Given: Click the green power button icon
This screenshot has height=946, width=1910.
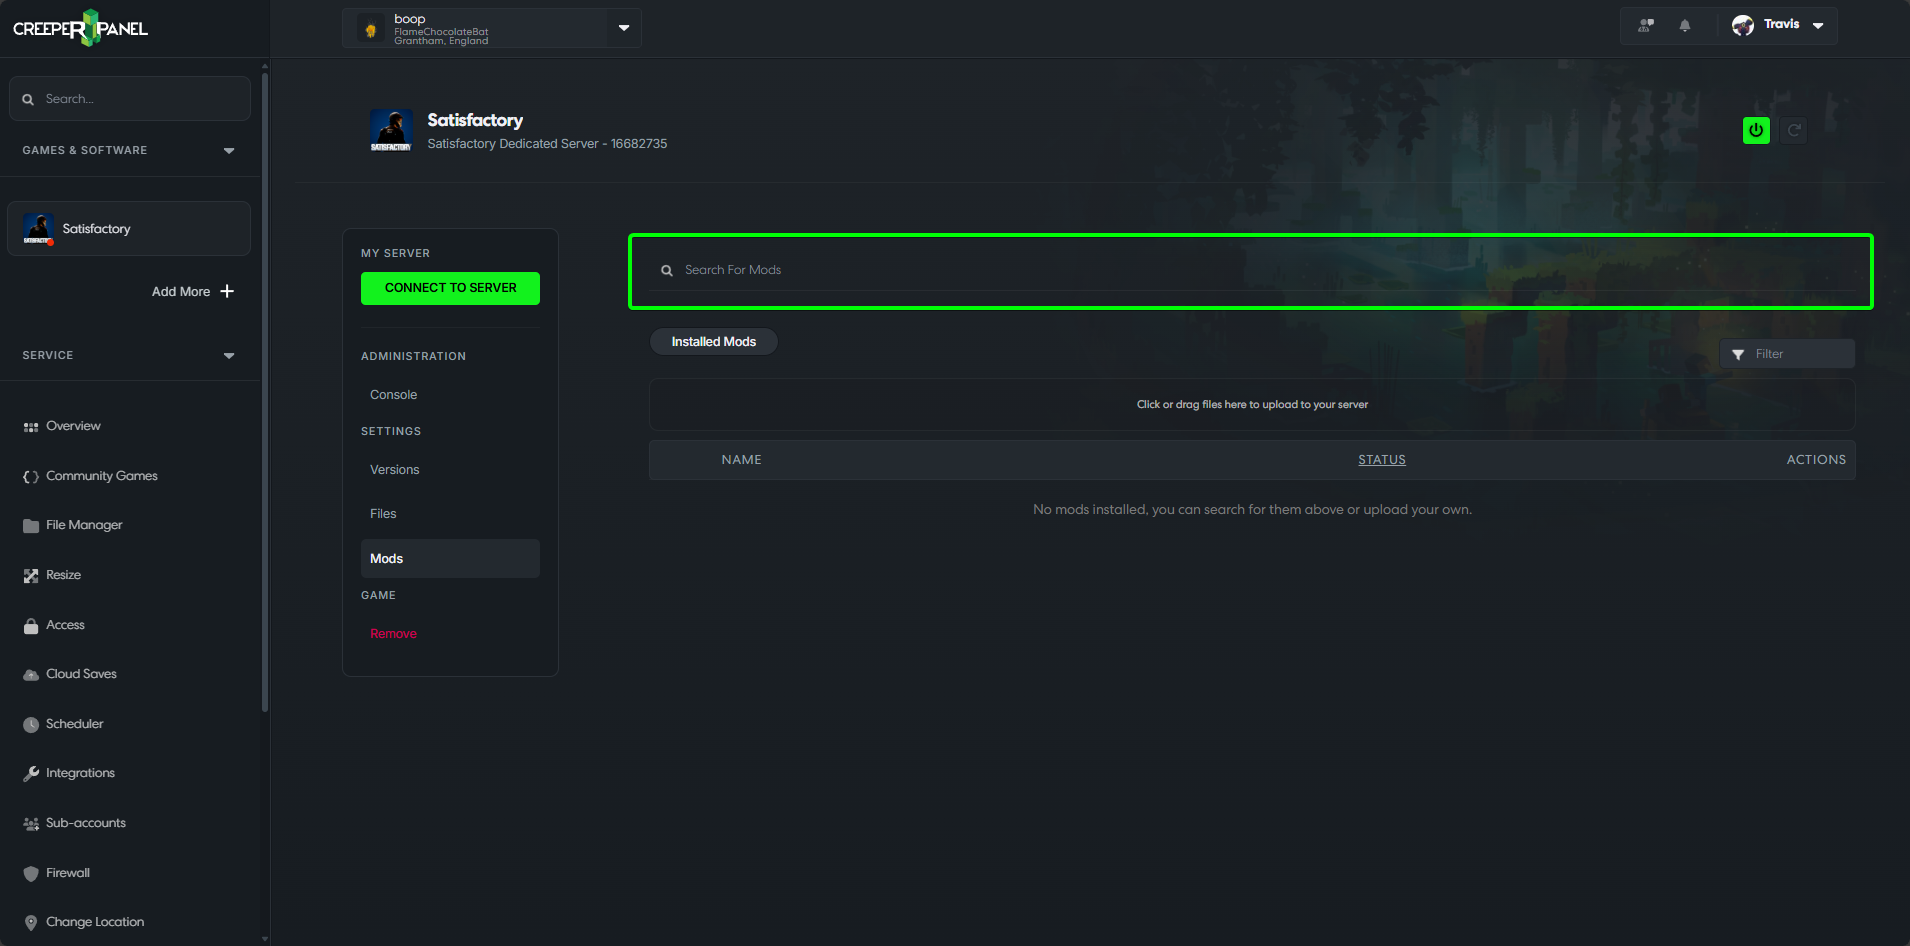Looking at the screenshot, I should pyautogui.click(x=1756, y=130).
